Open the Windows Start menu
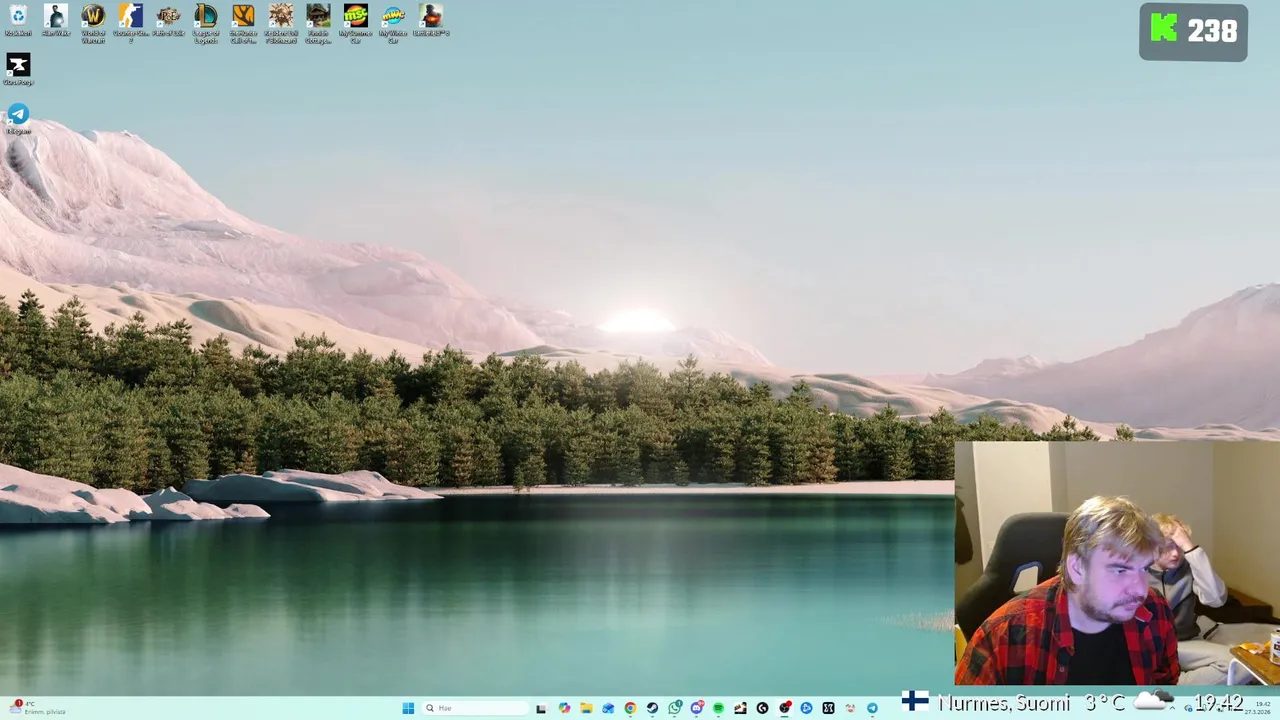 (408, 708)
